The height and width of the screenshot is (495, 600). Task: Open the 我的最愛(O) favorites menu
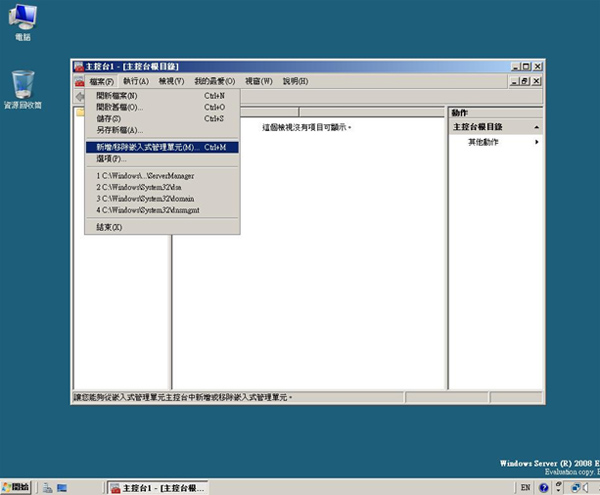[x=214, y=81]
